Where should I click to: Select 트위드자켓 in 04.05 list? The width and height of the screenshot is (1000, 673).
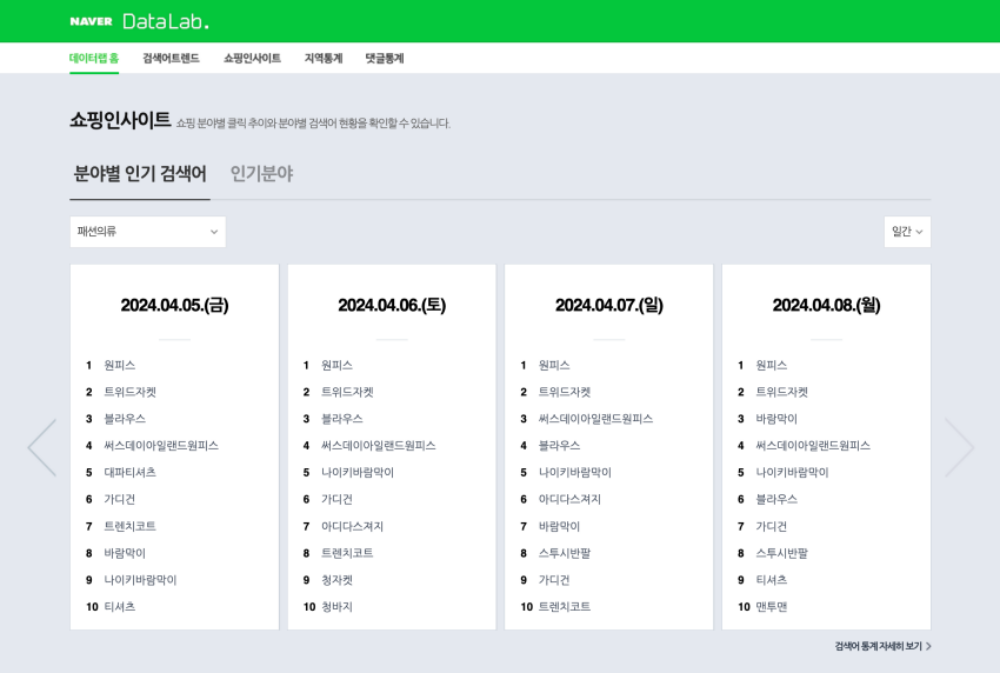point(130,392)
